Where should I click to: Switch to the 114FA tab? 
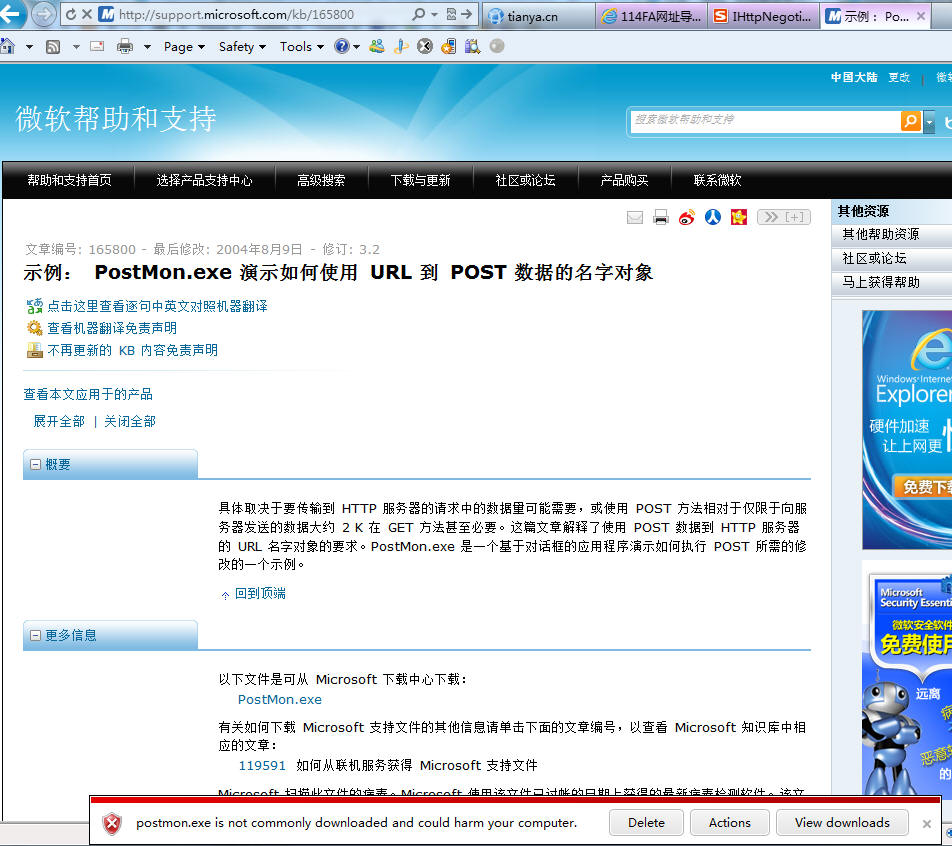pyautogui.click(x=651, y=16)
